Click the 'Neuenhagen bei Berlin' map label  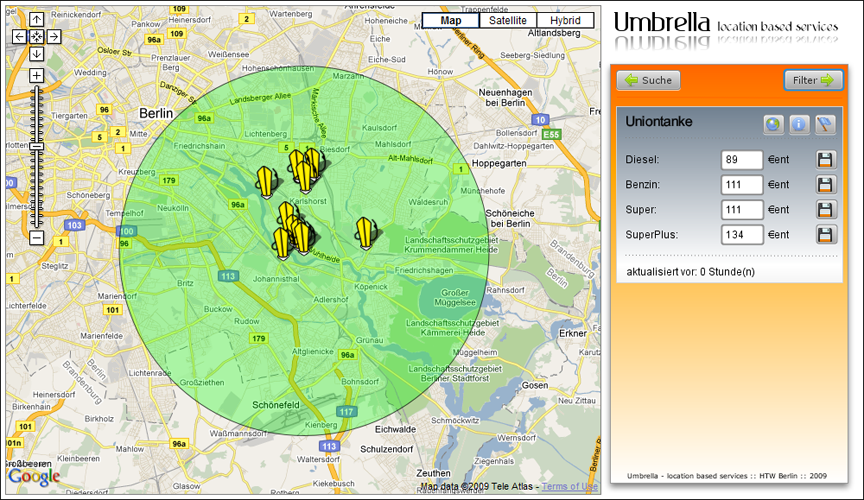click(x=505, y=98)
